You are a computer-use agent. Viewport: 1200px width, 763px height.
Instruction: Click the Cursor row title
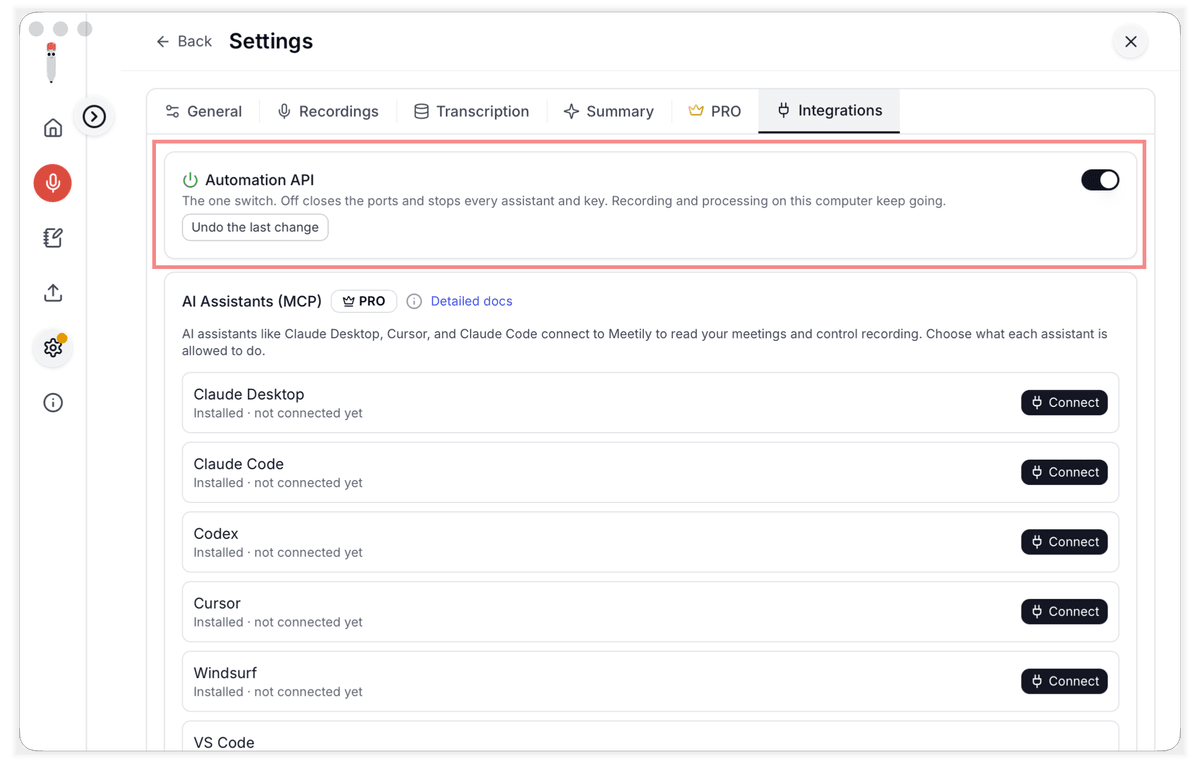click(x=217, y=603)
